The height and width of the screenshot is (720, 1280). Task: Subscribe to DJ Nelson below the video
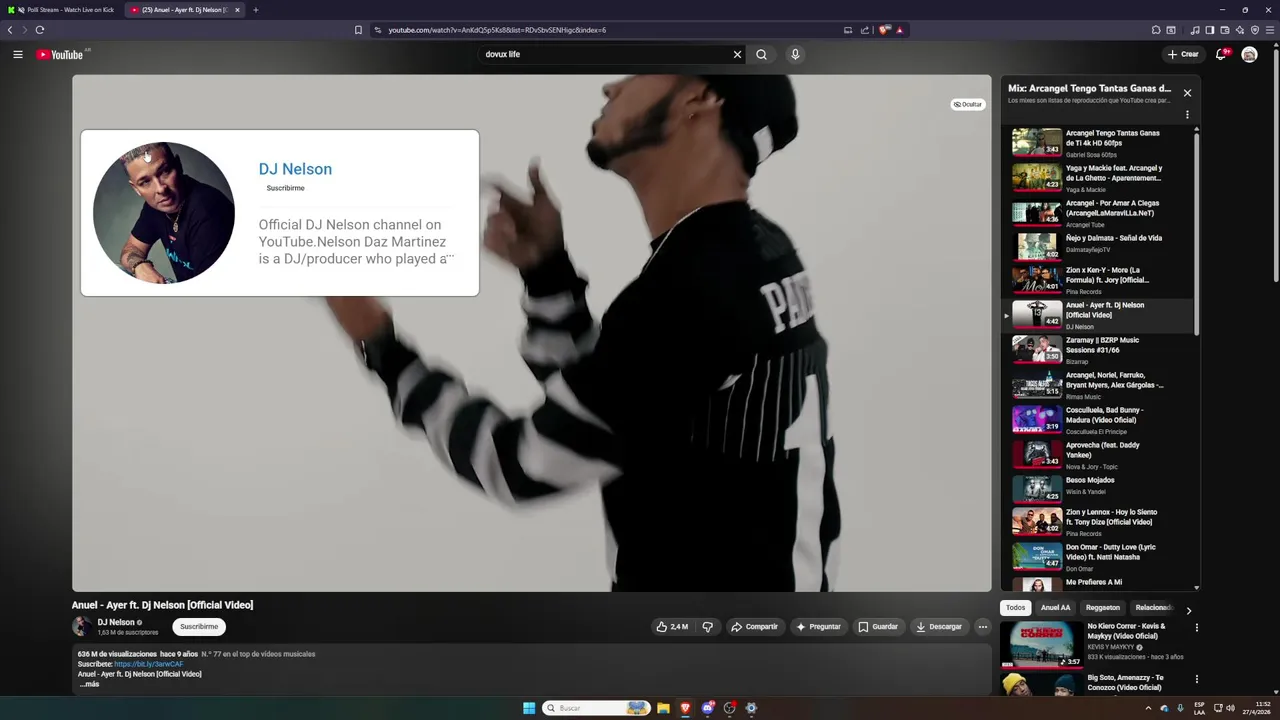pyautogui.click(x=199, y=627)
